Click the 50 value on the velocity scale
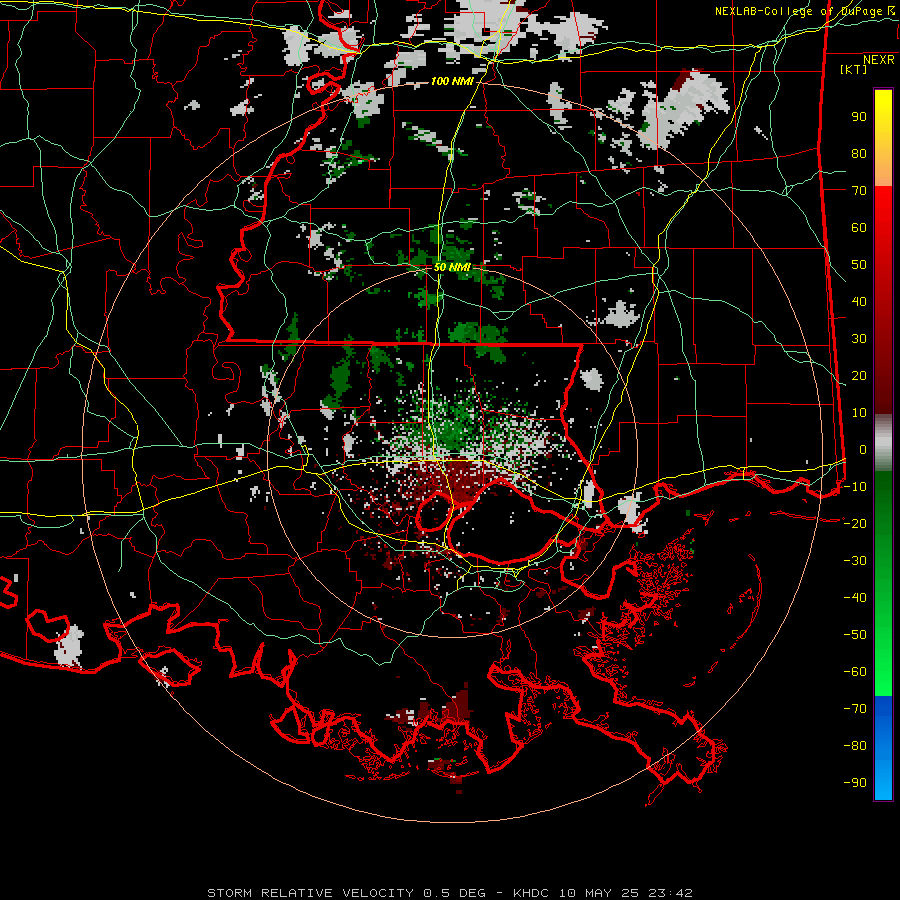Image resolution: width=900 pixels, height=900 pixels. click(859, 265)
